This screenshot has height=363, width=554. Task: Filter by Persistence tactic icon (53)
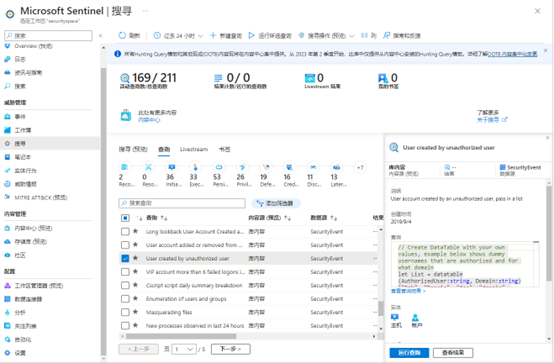click(219, 167)
